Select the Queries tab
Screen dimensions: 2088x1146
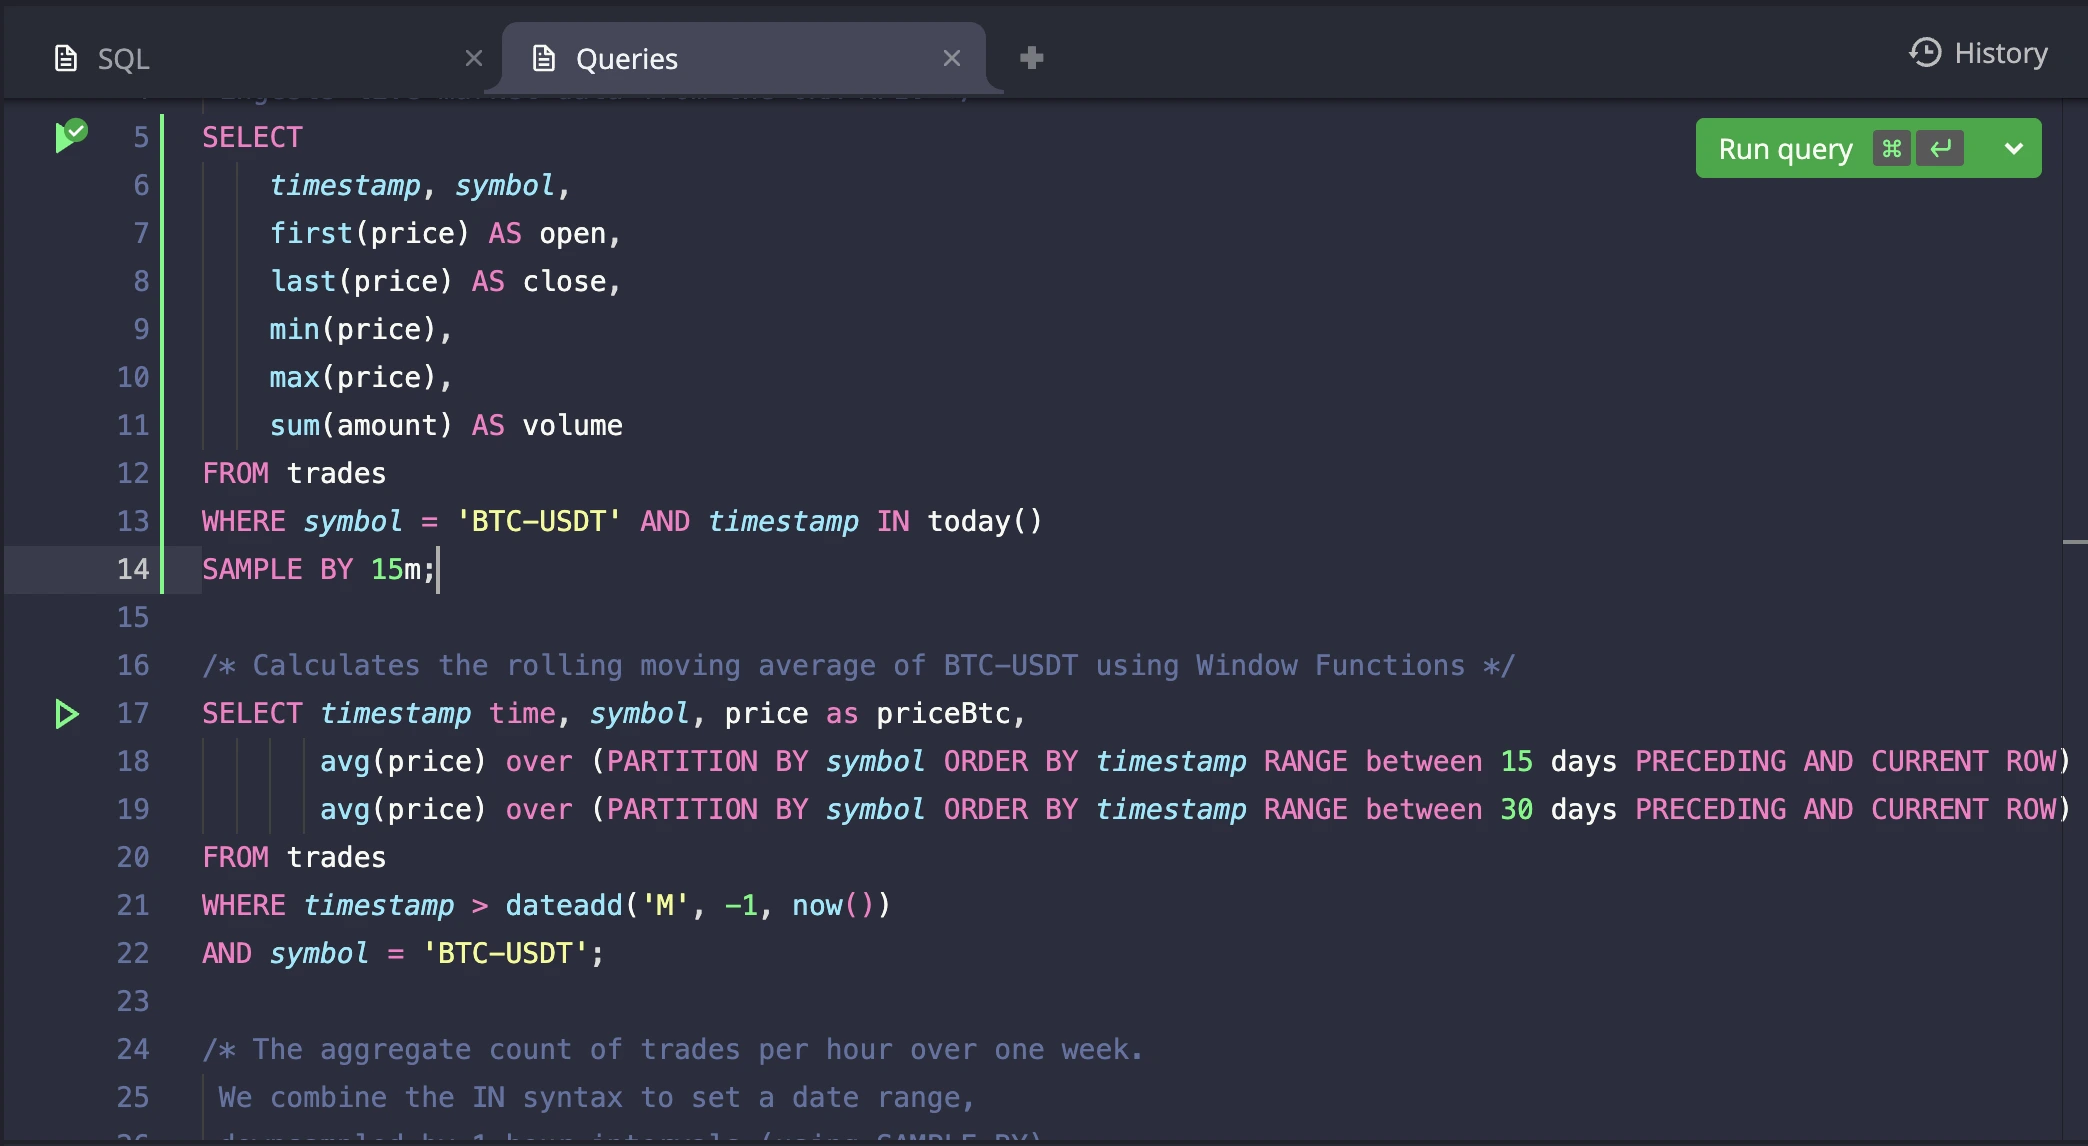tap(628, 58)
